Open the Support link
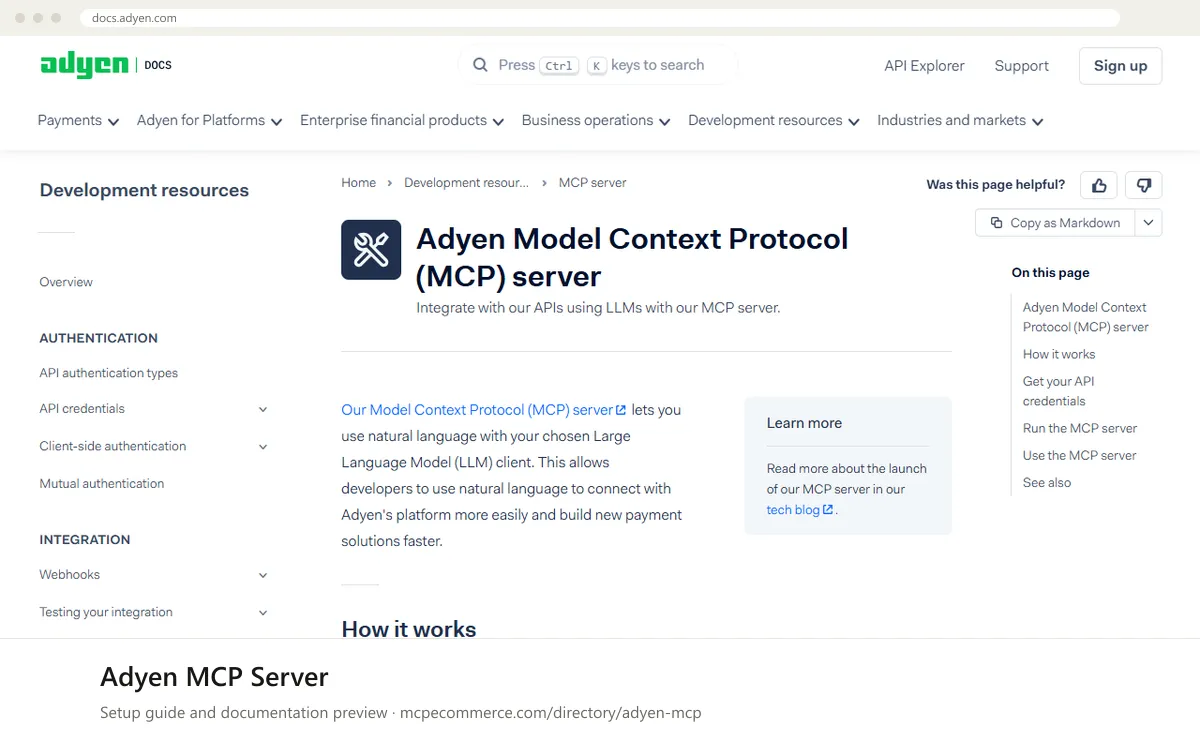 [x=1021, y=66]
